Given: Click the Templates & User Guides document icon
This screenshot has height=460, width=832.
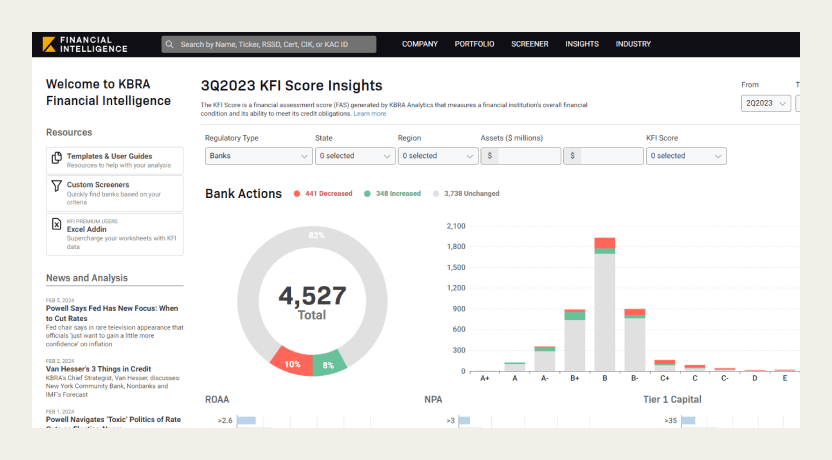Looking at the screenshot, I should pos(56,158).
